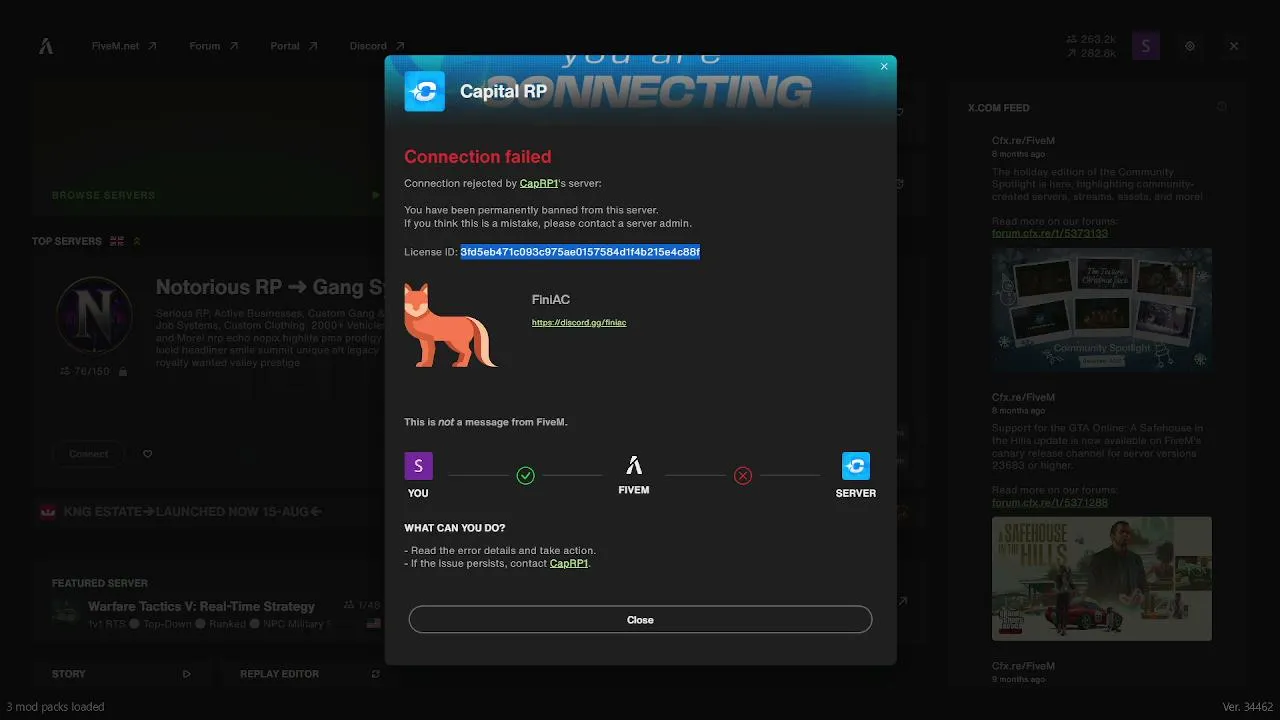Open BROWSE SERVERS in the background launcher

click(103, 195)
